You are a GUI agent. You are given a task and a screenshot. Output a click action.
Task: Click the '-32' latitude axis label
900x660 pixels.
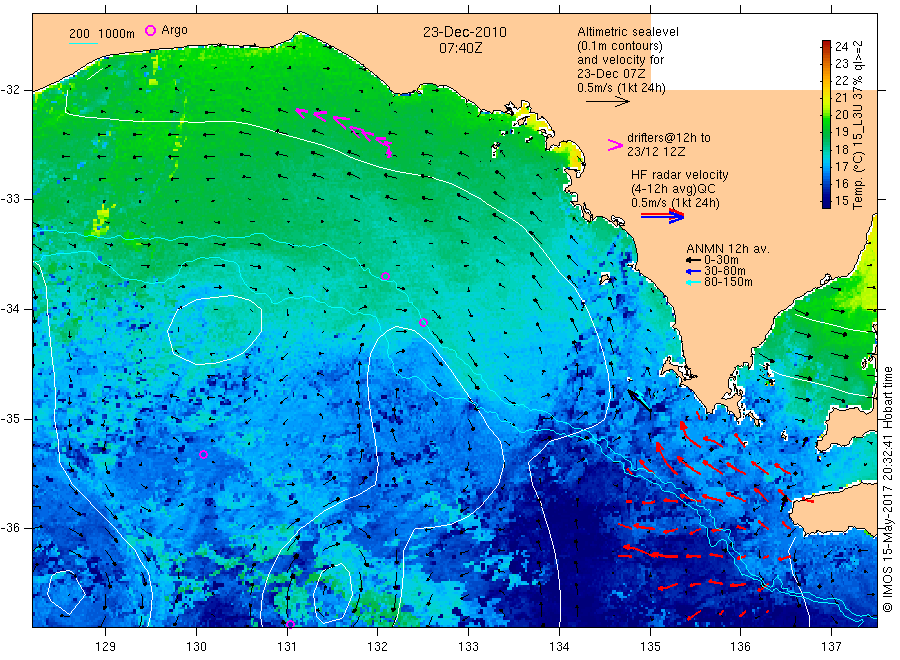pos(10,90)
